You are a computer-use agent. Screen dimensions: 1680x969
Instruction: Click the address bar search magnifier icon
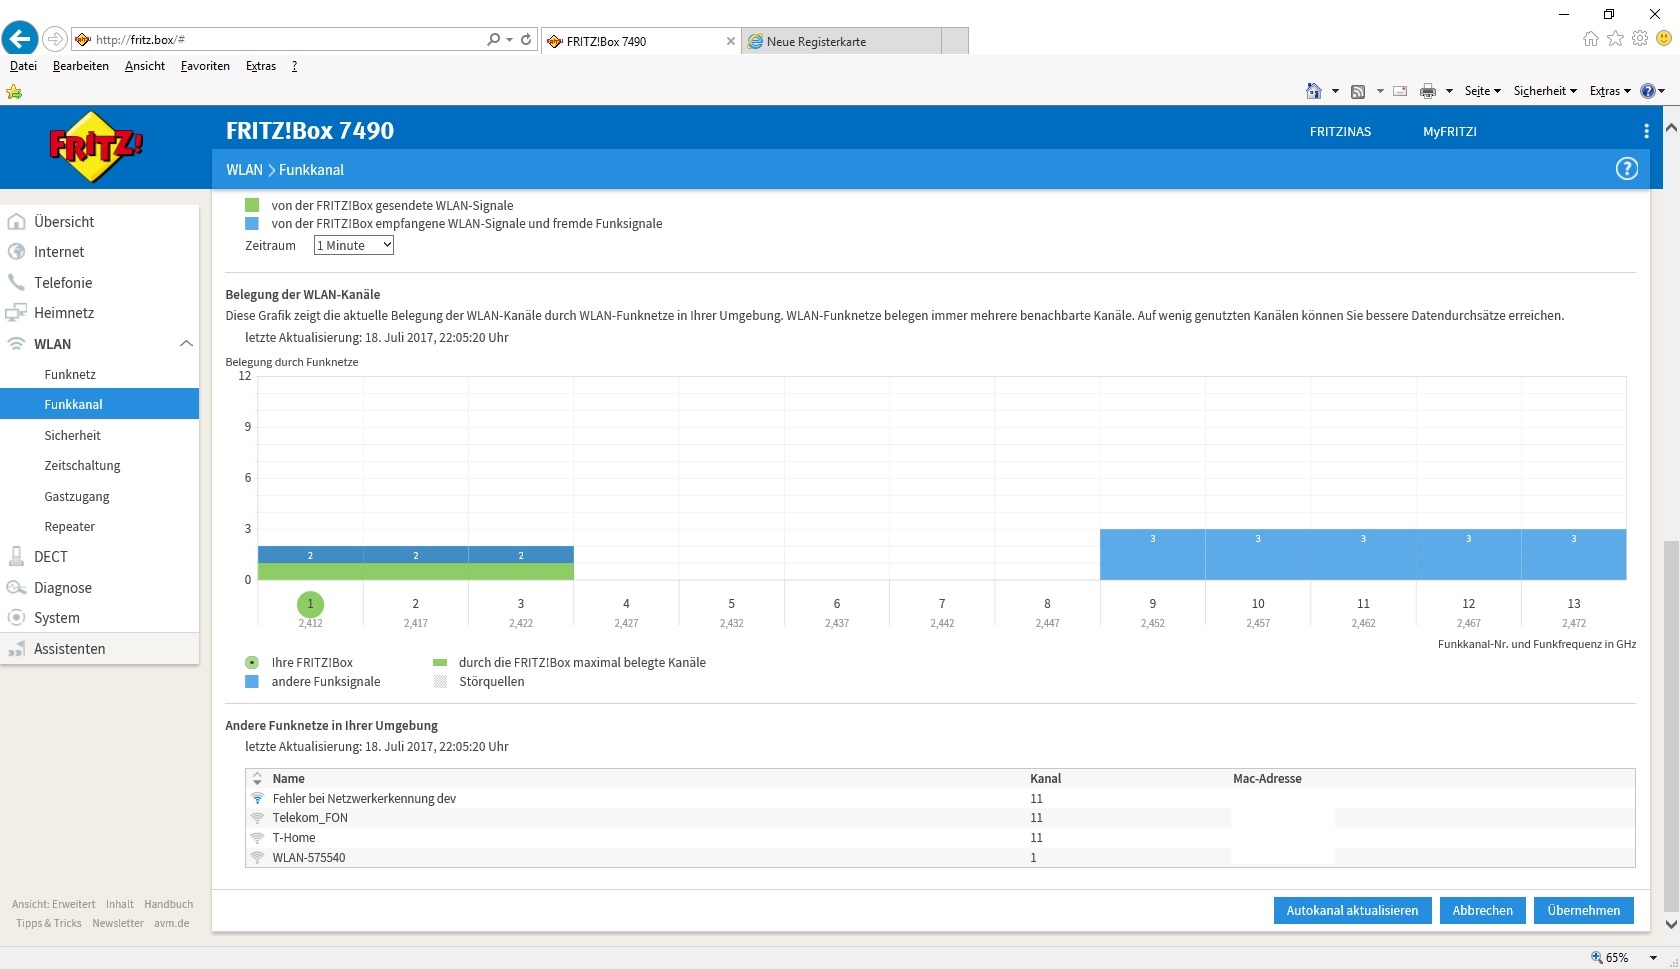click(493, 39)
